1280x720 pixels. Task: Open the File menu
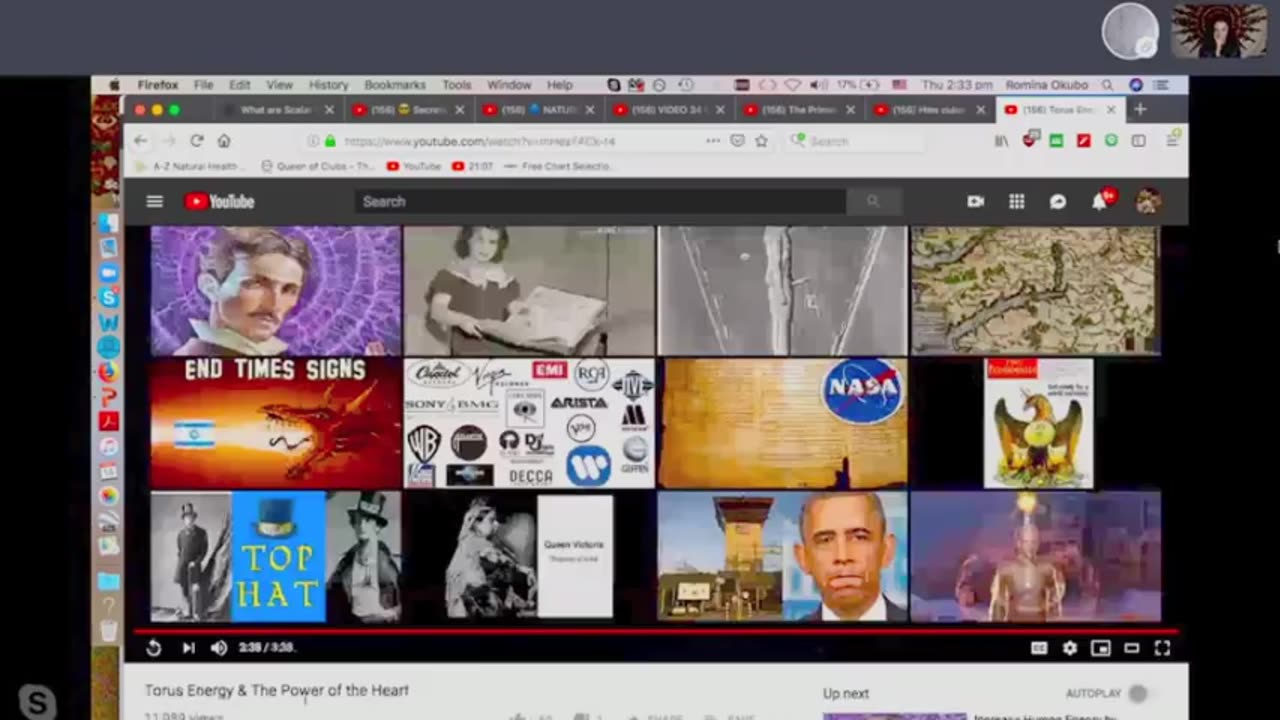click(x=203, y=85)
